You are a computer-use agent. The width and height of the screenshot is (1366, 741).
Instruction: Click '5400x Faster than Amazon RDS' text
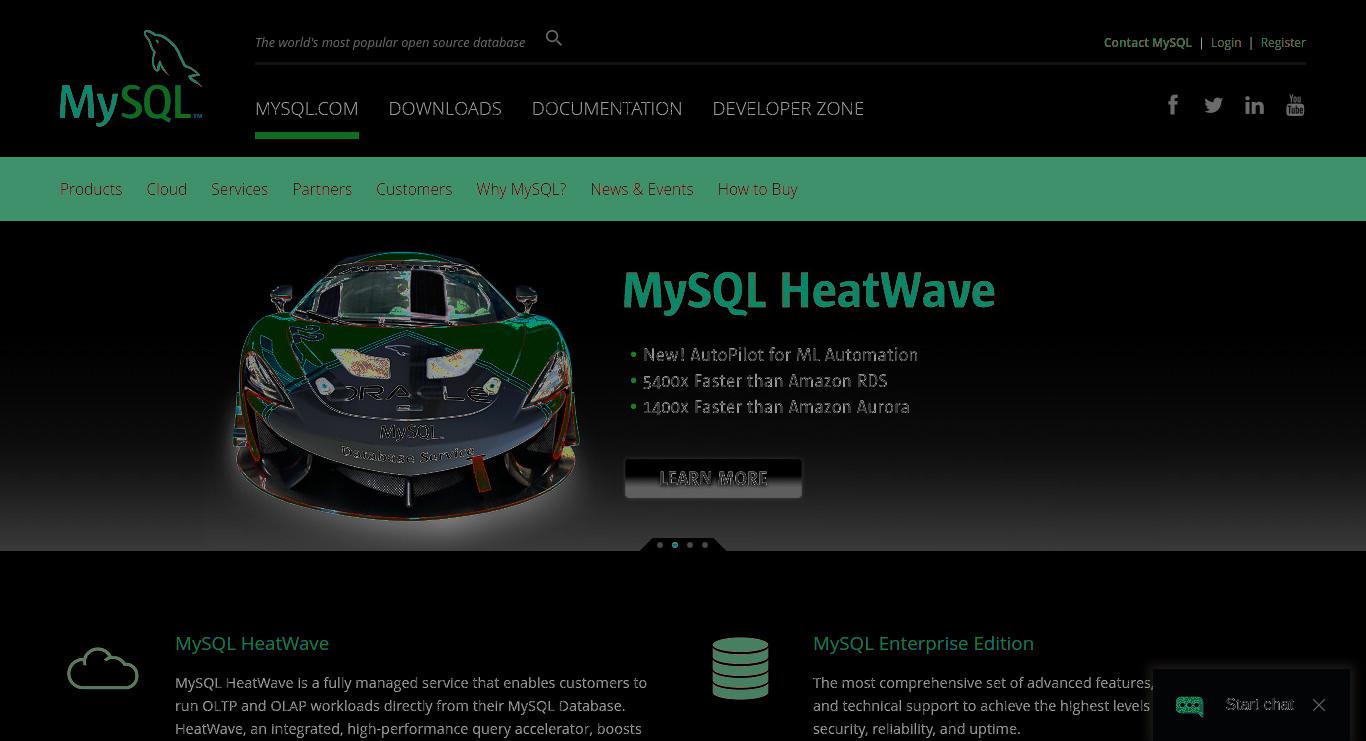[x=765, y=381]
